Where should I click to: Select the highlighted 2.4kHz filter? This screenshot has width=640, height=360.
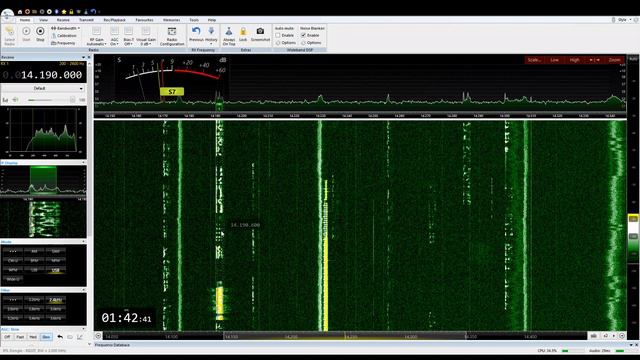tap(56, 300)
